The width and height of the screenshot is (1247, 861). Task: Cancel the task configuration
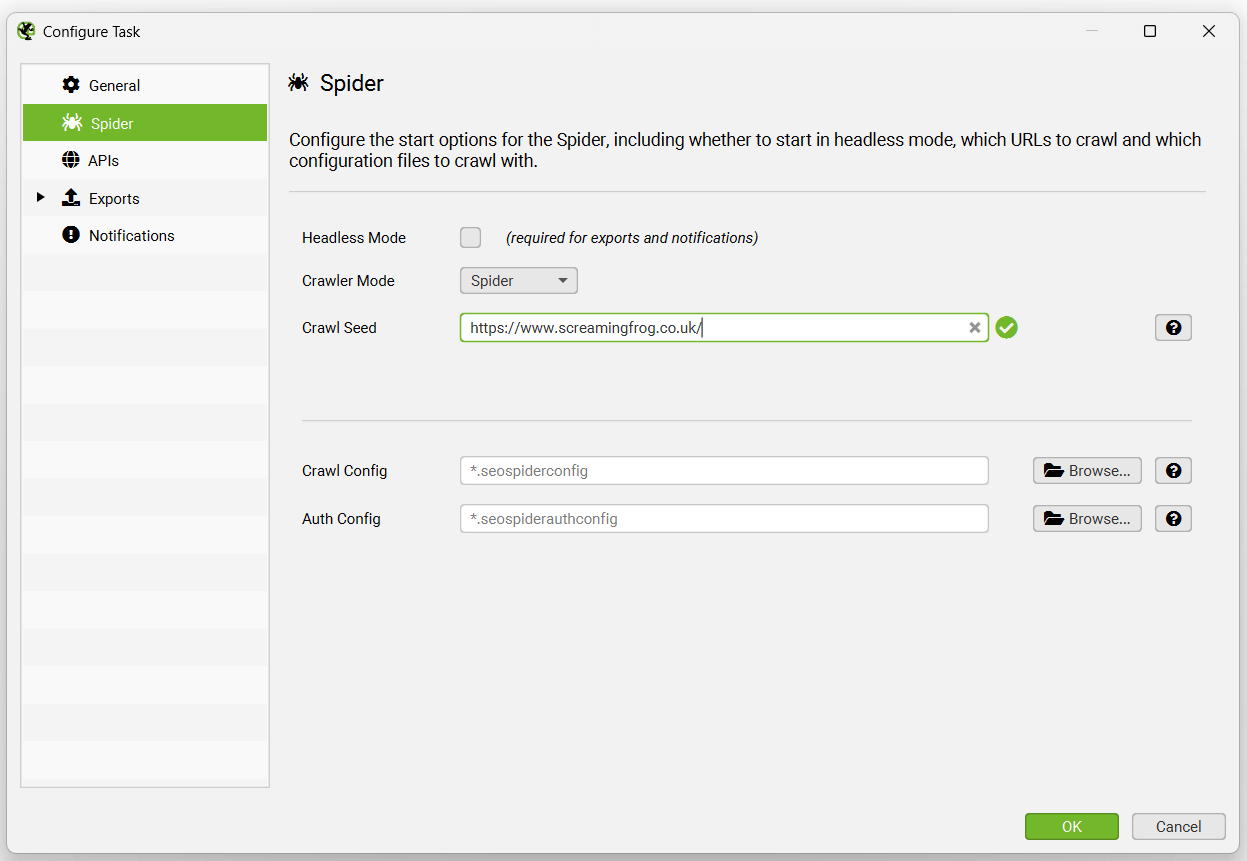pyautogui.click(x=1178, y=826)
